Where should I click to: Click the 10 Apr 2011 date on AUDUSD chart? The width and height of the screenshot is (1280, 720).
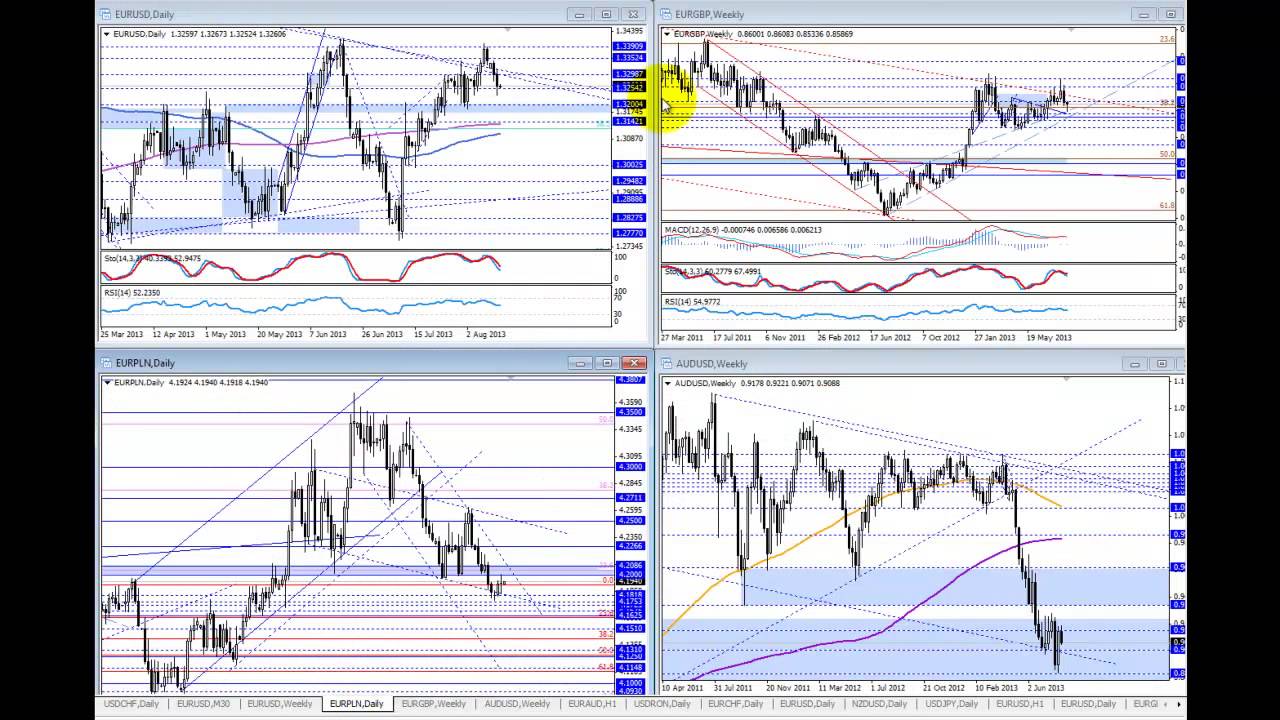(681, 687)
